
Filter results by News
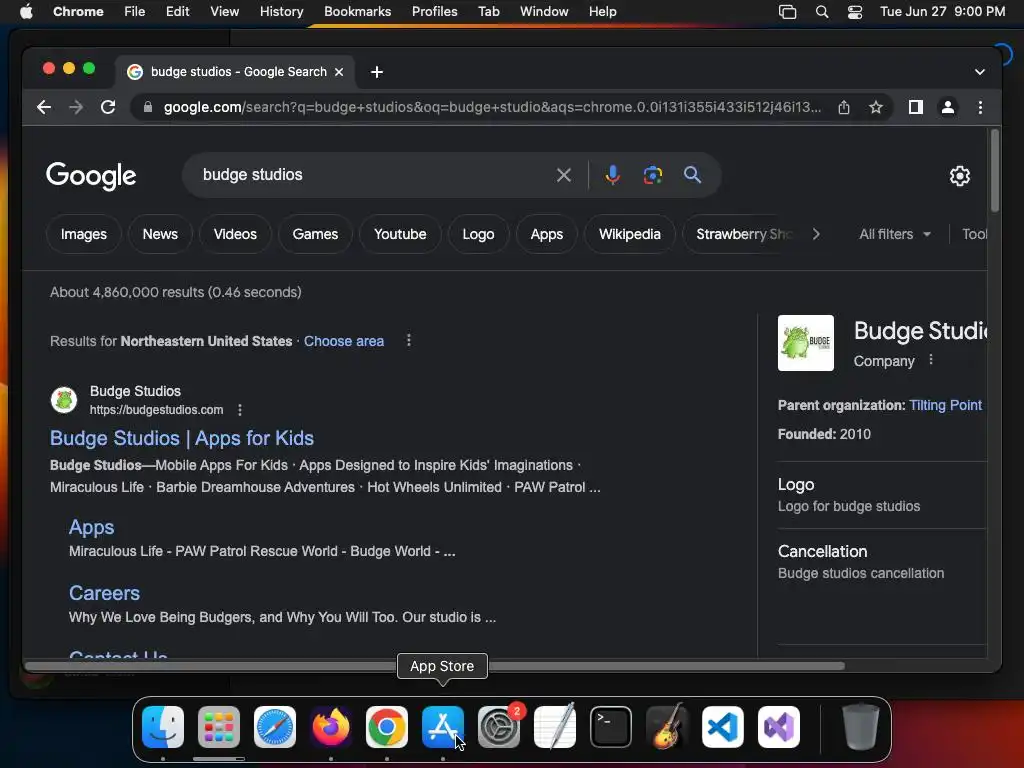(x=160, y=234)
